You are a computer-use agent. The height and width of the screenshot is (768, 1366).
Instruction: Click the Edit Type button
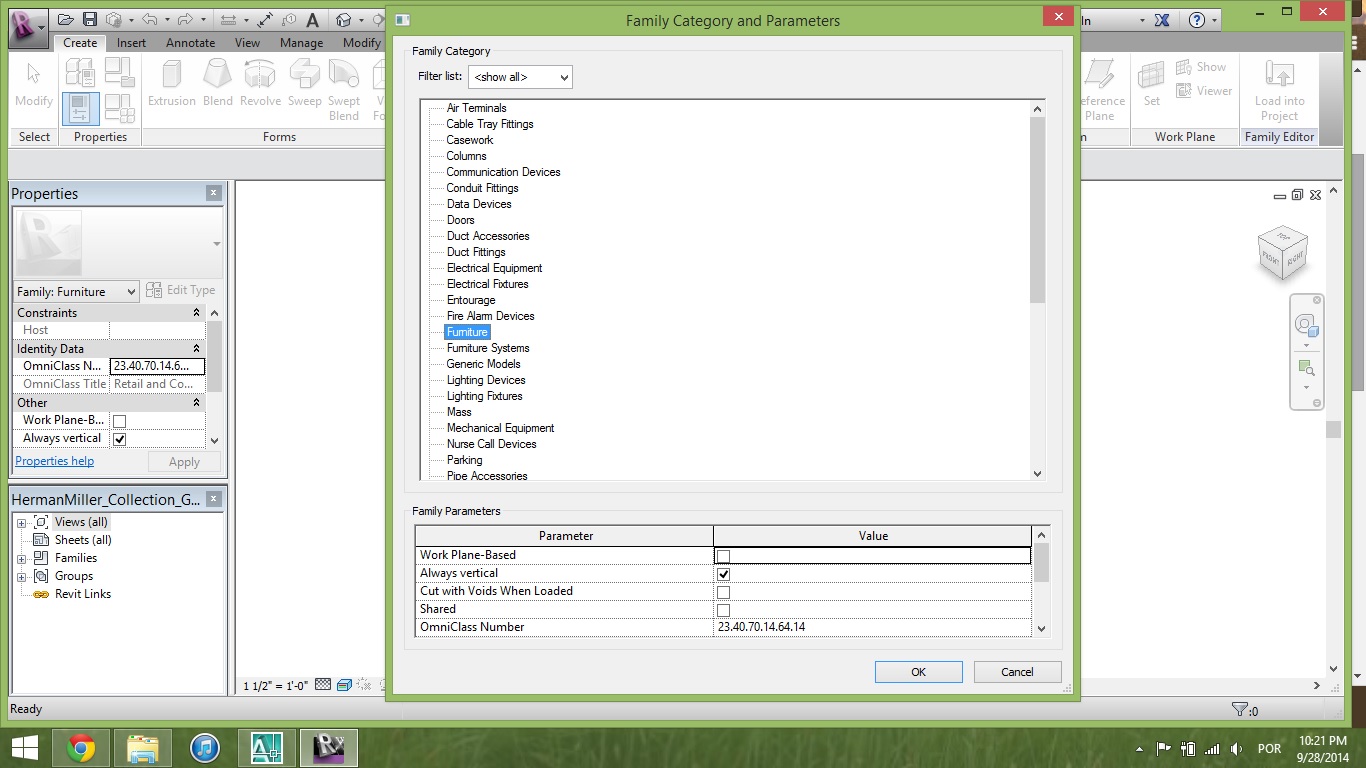click(x=180, y=290)
